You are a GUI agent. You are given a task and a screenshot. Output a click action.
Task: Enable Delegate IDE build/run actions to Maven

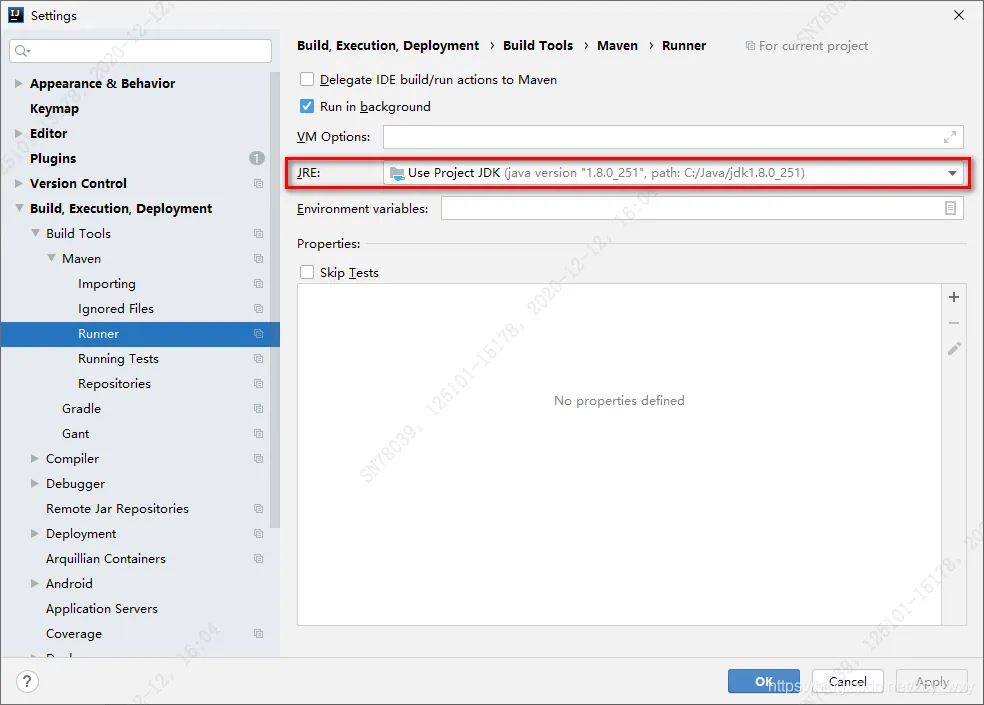tap(307, 79)
